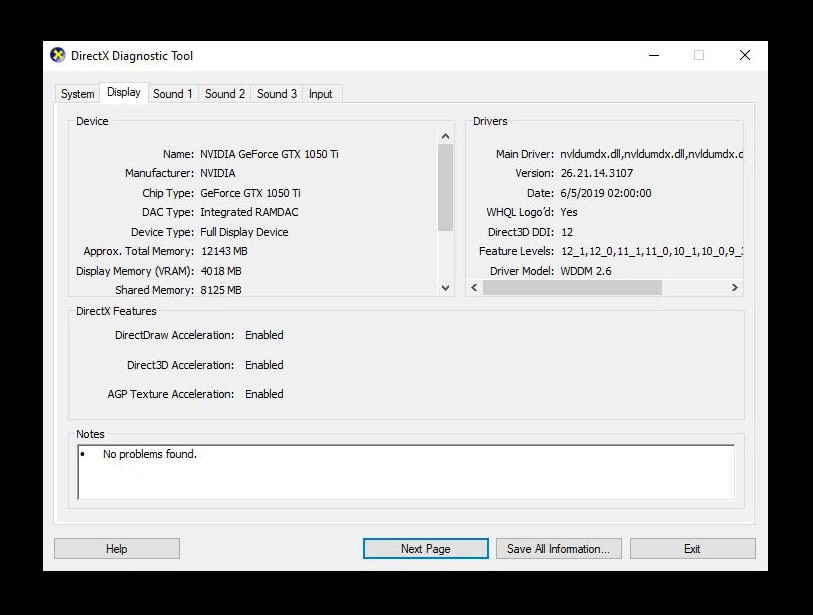Open the Sound 2 tab

point(225,94)
